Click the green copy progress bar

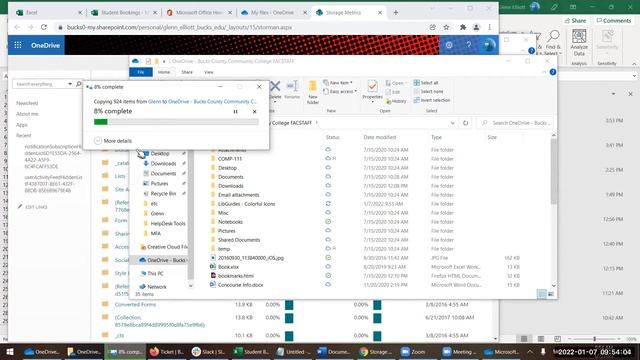[x=176, y=122]
